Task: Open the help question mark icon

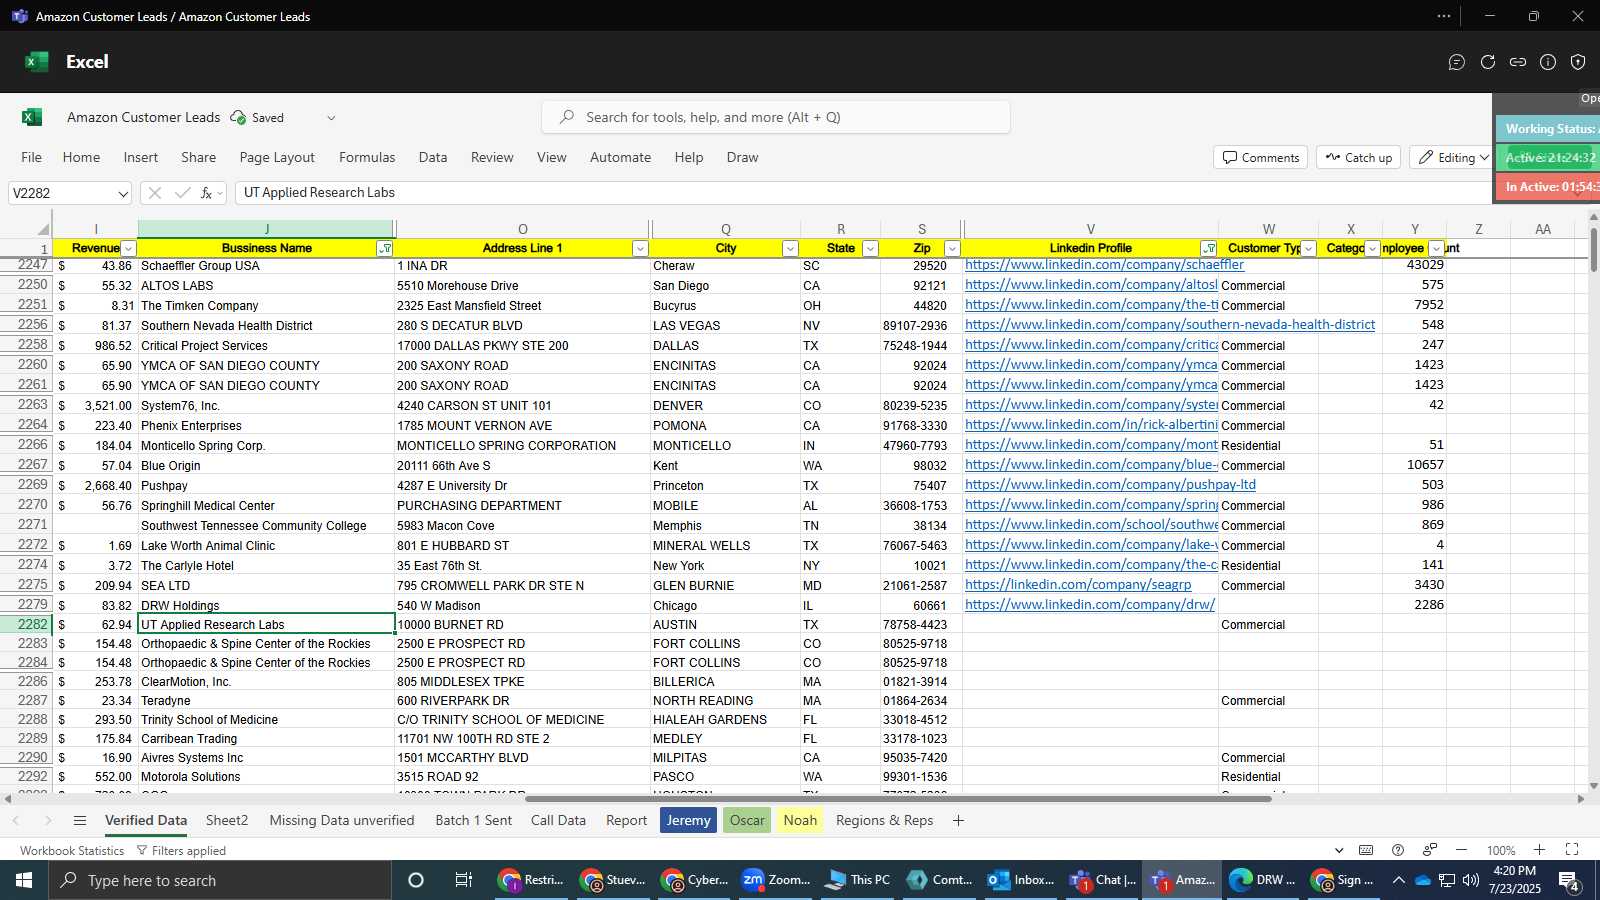Action: (1398, 850)
